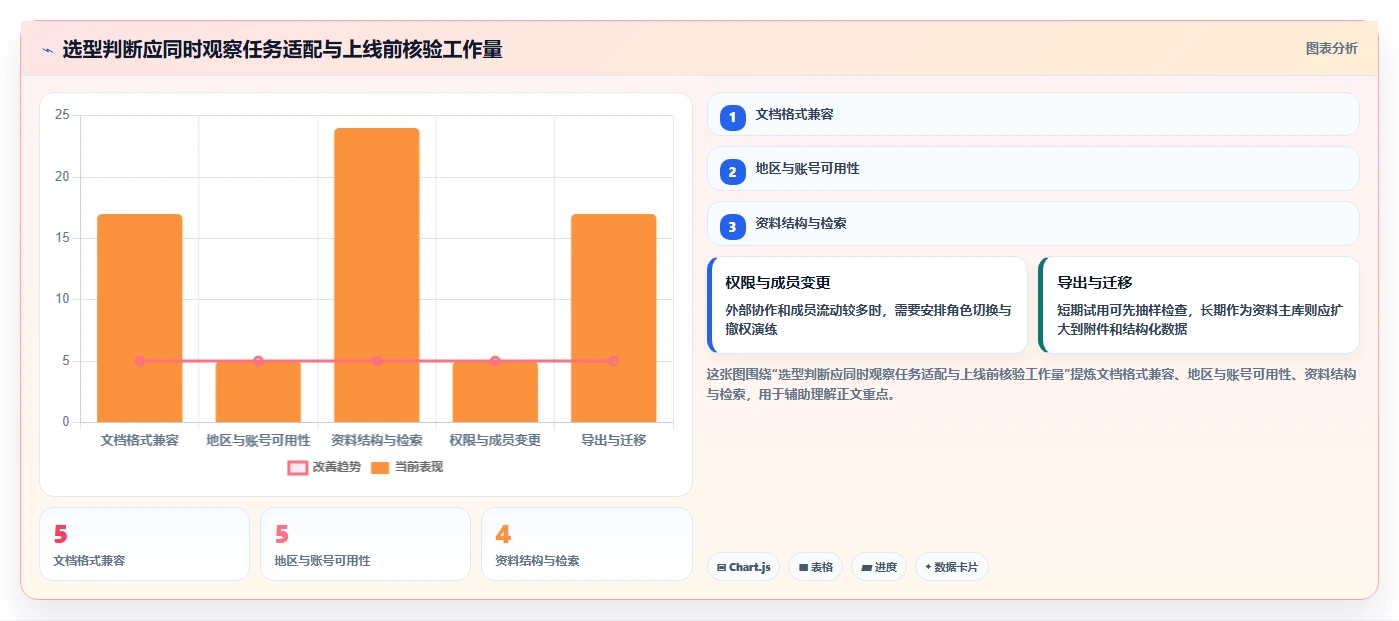Image resolution: width=1399 pixels, height=621 pixels.
Task: Click description text 外部协作和成员流动较多时
Action: (869, 319)
